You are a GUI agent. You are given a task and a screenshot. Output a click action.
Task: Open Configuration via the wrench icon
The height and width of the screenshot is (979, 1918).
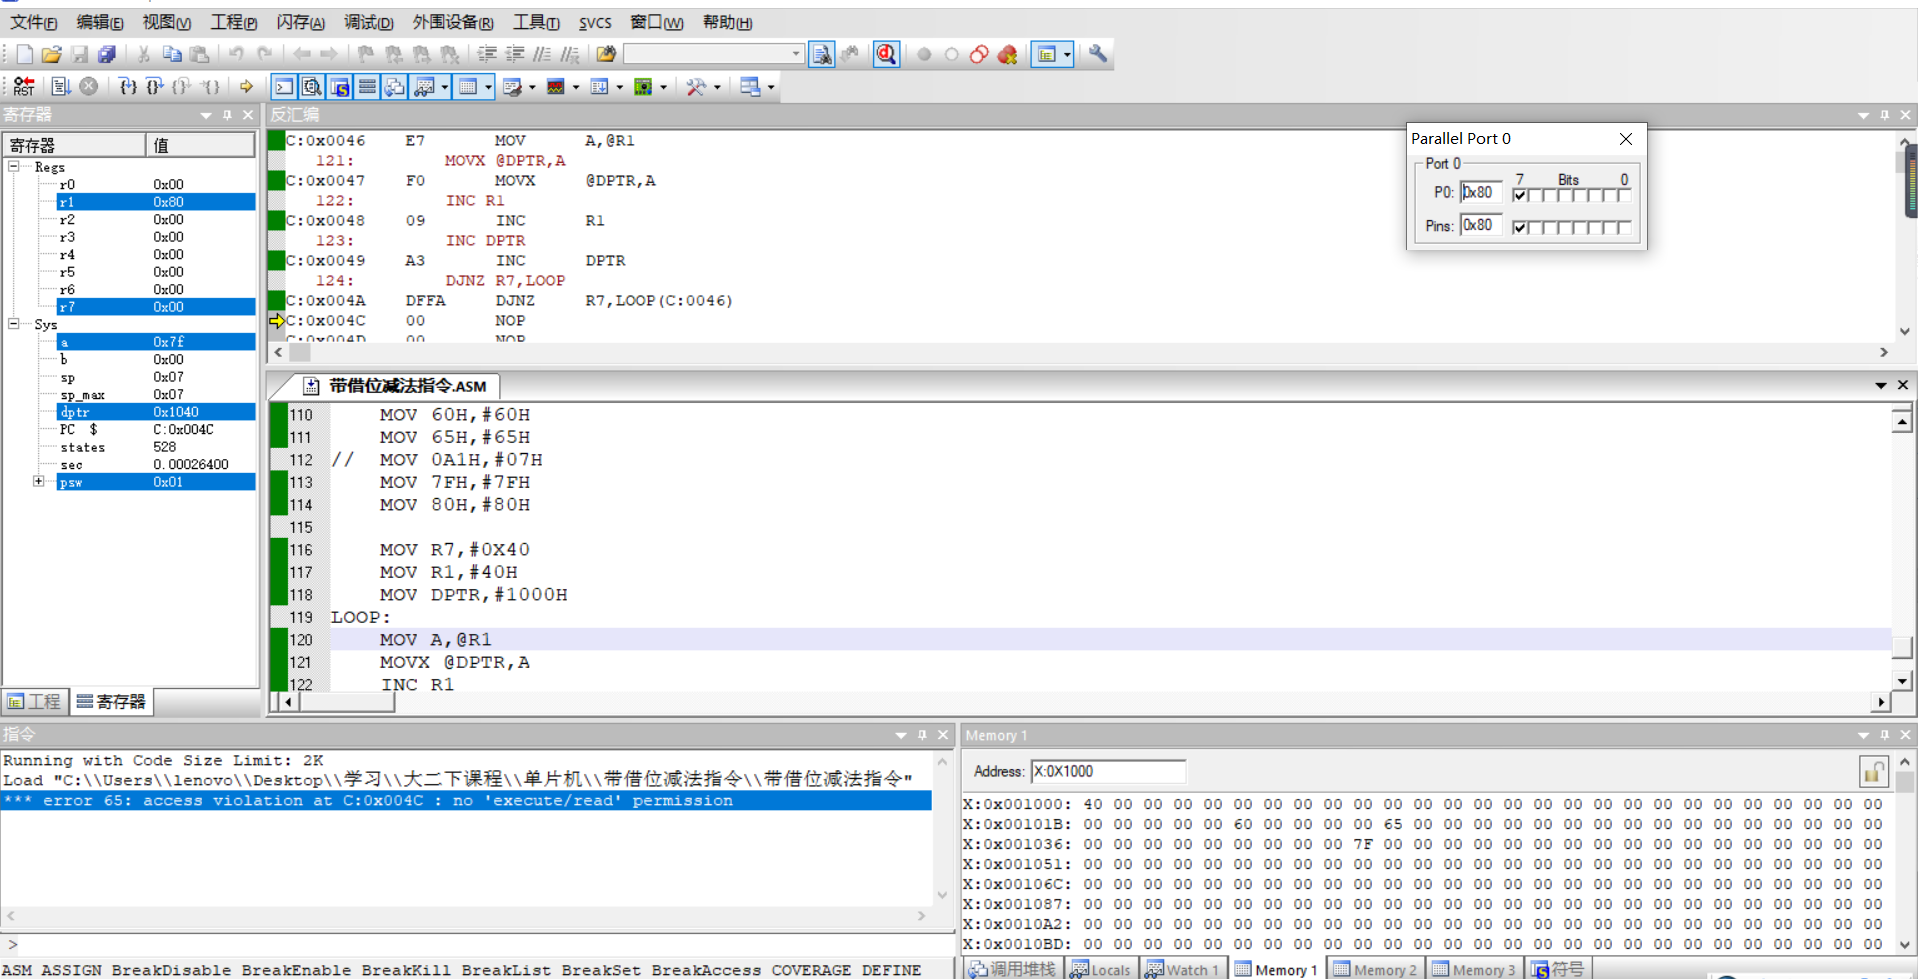pos(1098,55)
